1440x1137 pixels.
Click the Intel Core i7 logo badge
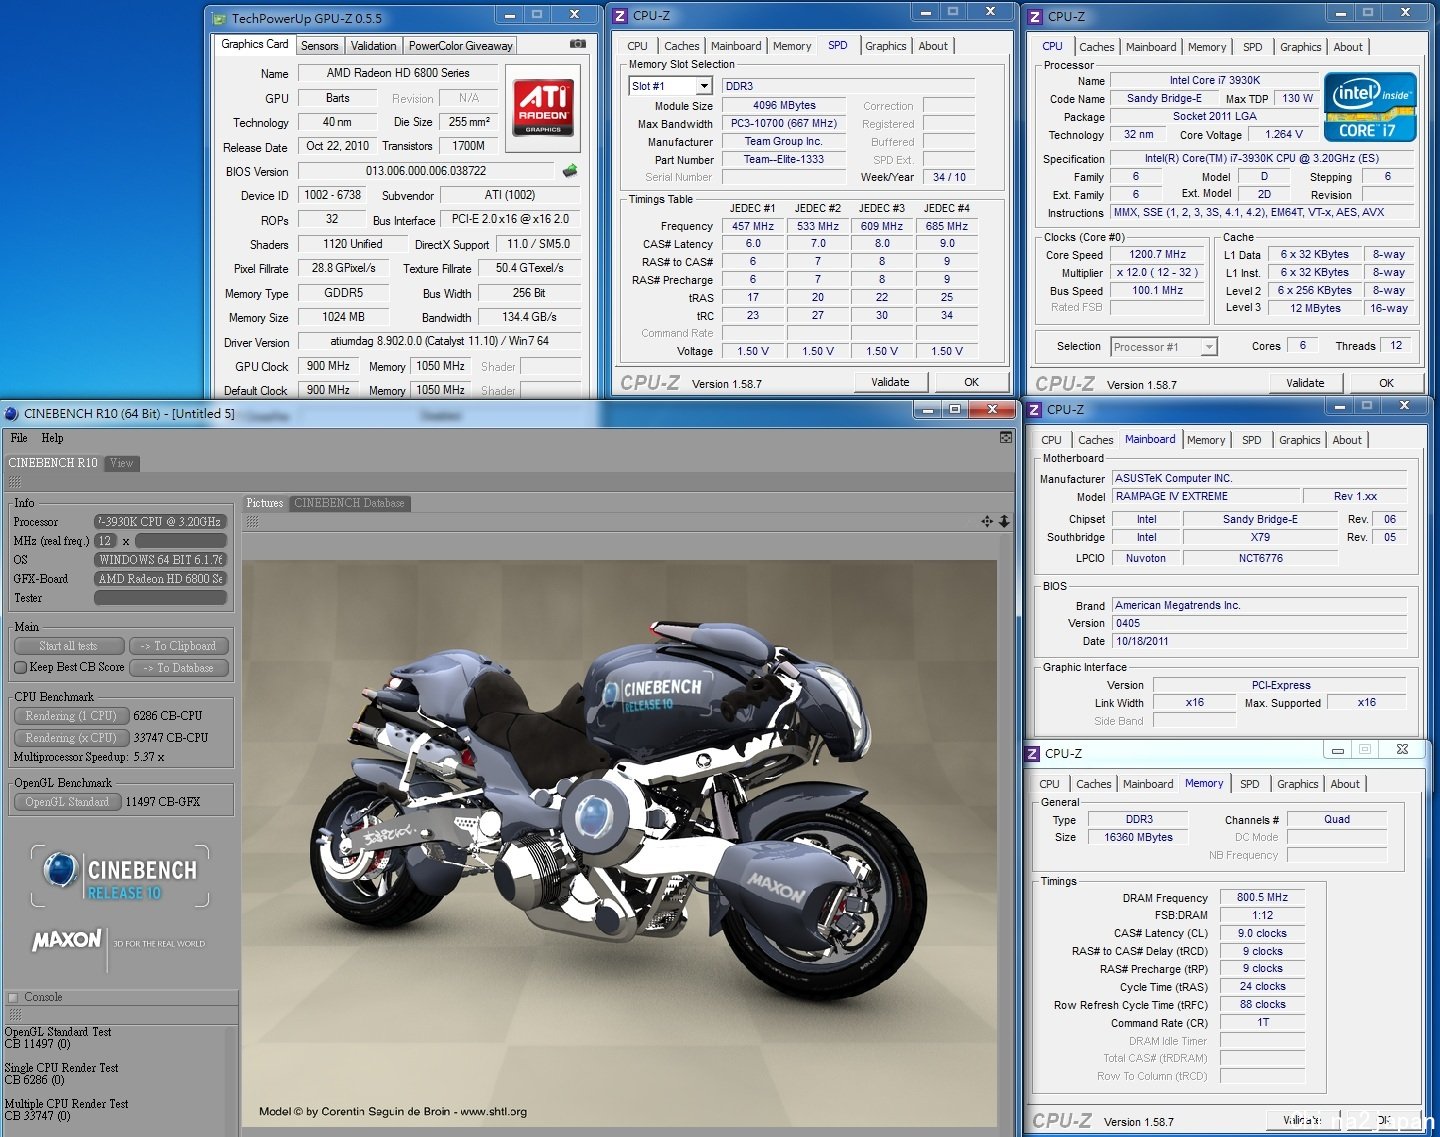[1370, 107]
